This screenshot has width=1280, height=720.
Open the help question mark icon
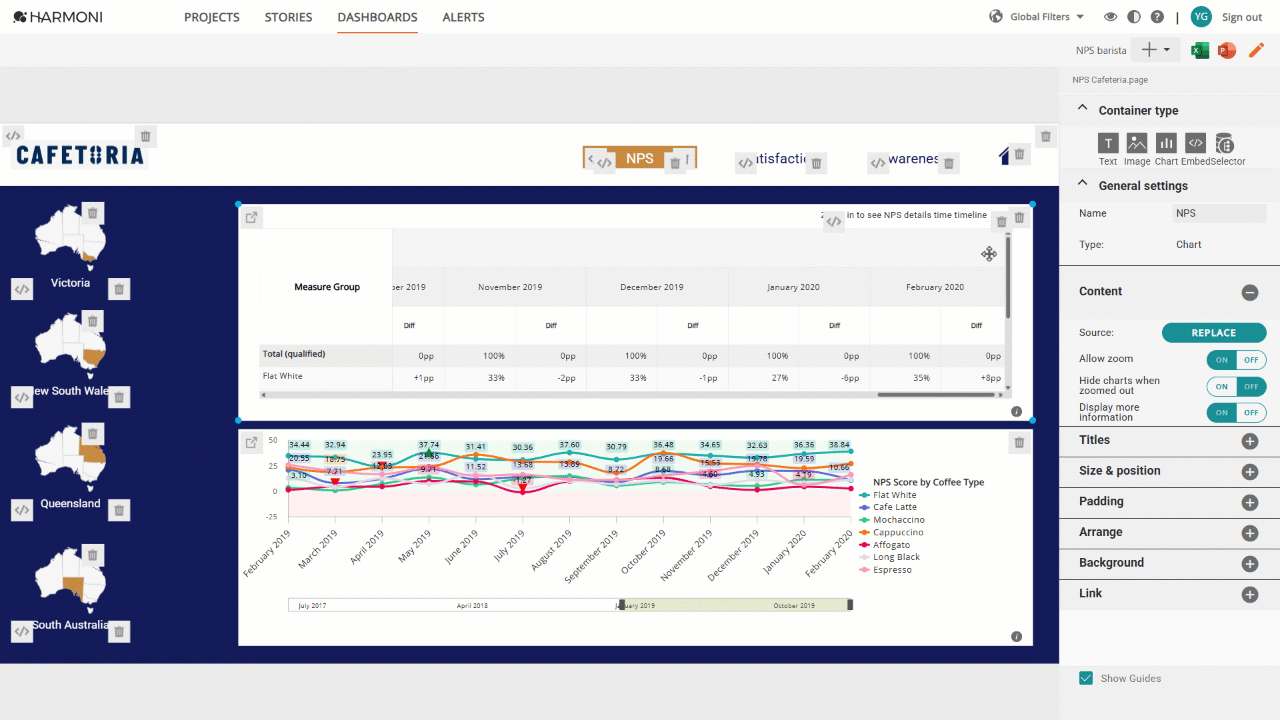pos(1157,17)
